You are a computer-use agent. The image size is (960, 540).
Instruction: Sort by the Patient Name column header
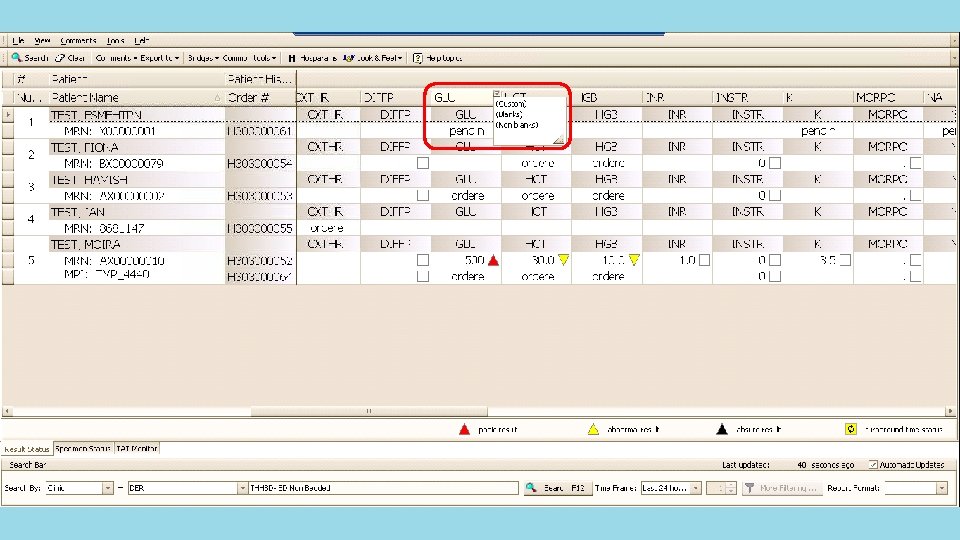pos(137,97)
